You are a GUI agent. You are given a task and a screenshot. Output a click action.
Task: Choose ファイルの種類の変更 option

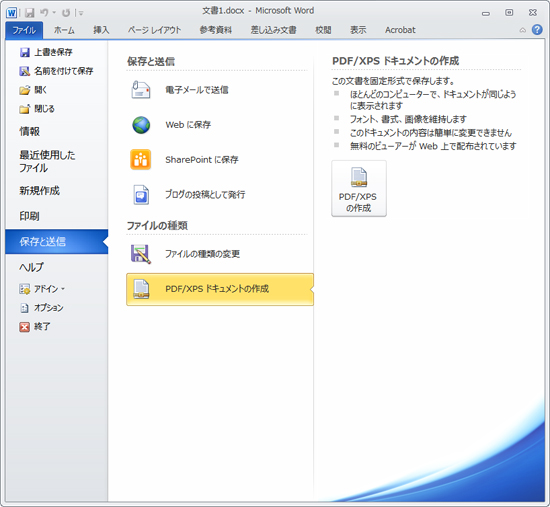(203, 254)
